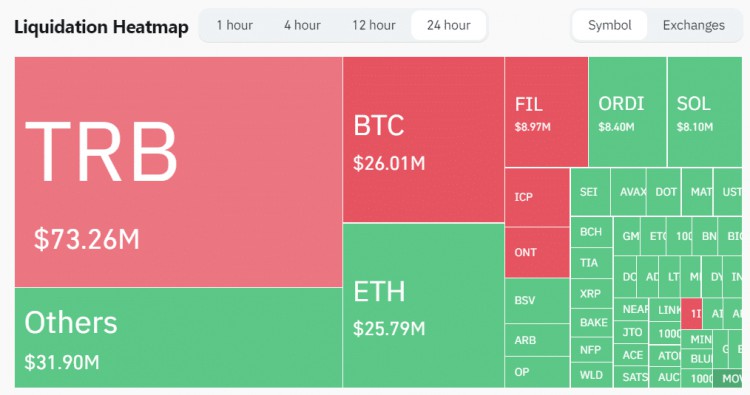
Task: Toggle view to Exchanges
Action: [x=694, y=25]
